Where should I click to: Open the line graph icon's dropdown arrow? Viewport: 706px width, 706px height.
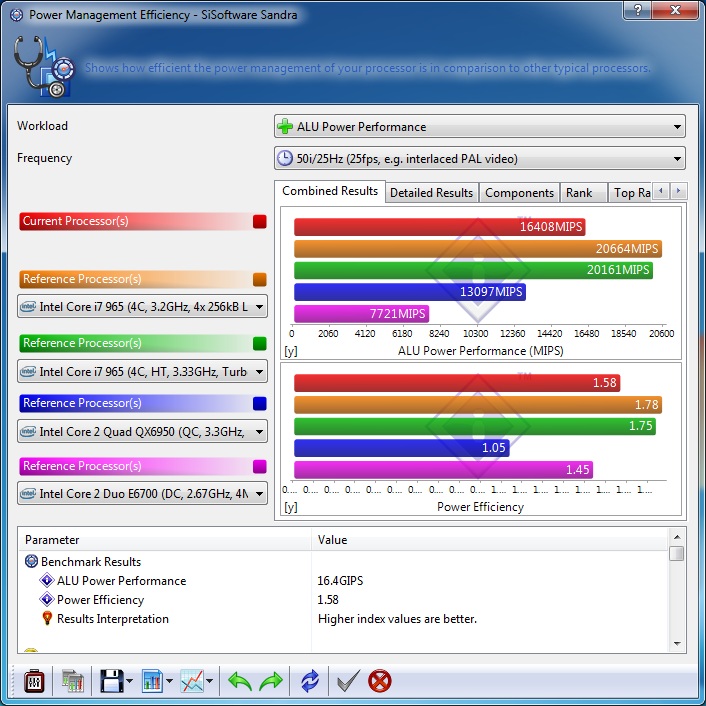point(210,681)
